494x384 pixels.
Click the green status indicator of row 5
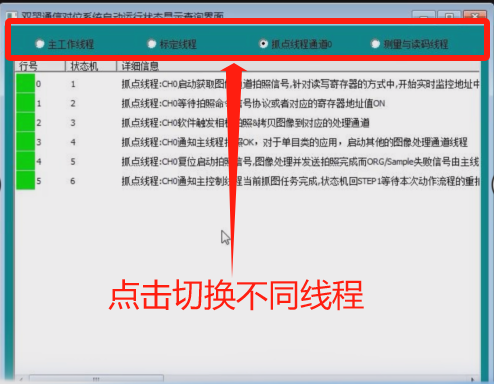pos(25,181)
